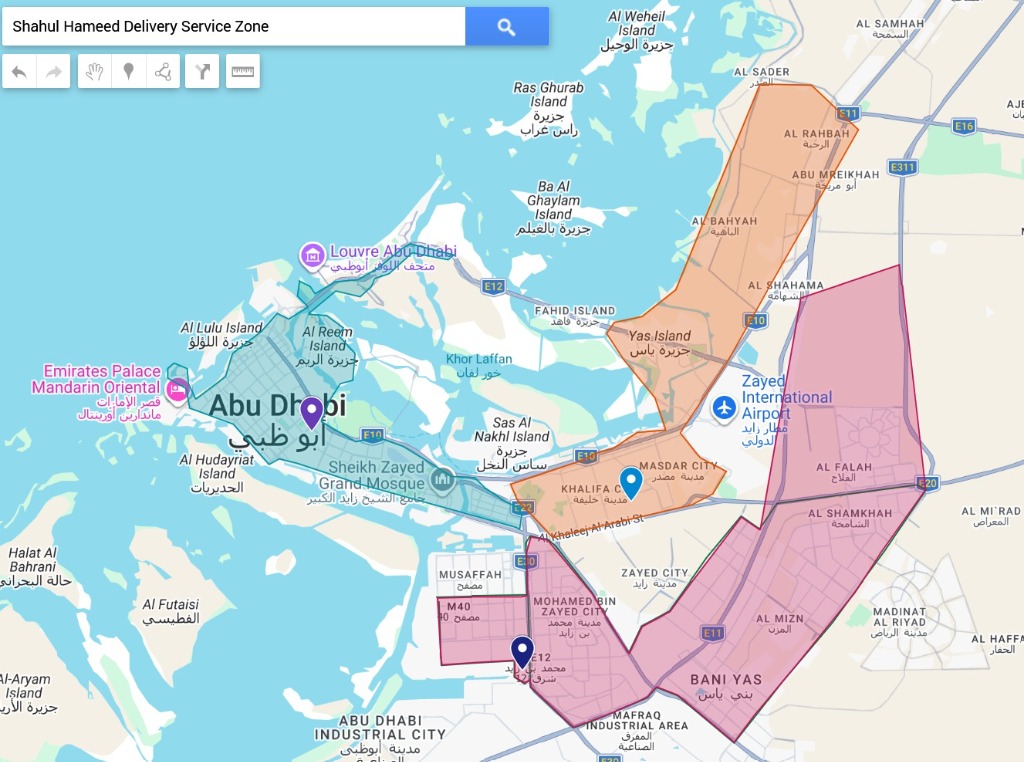1024x762 pixels.
Task: Focus the Shahul Hameed Delivery Service Zone search box
Action: coord(234,27)
